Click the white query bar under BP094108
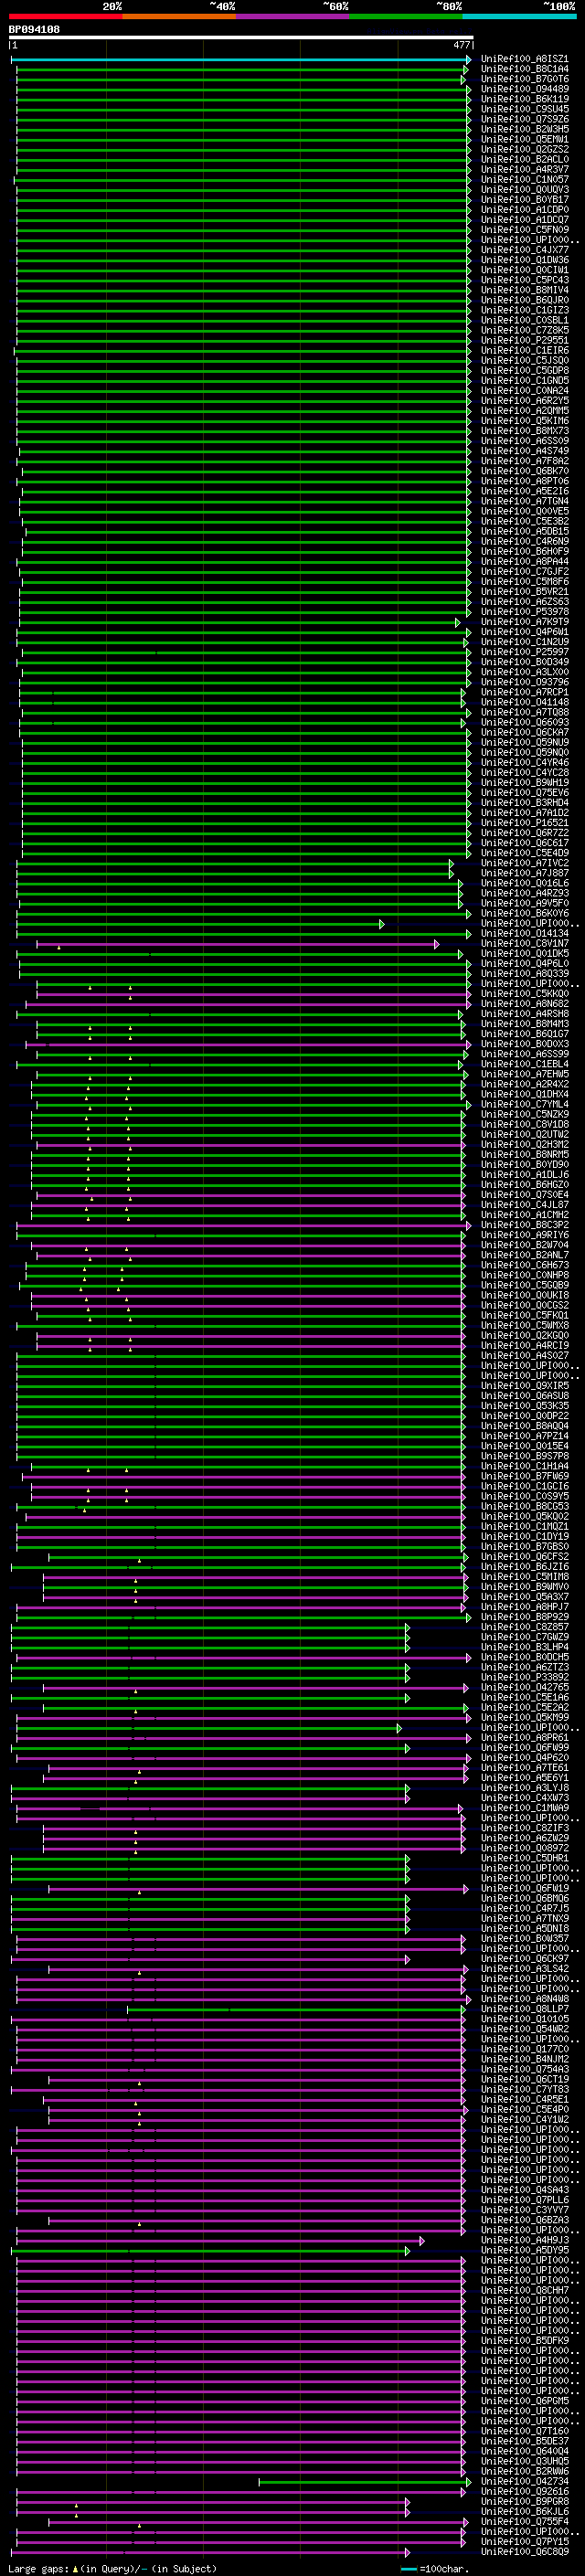 click(x=241, y=37)
